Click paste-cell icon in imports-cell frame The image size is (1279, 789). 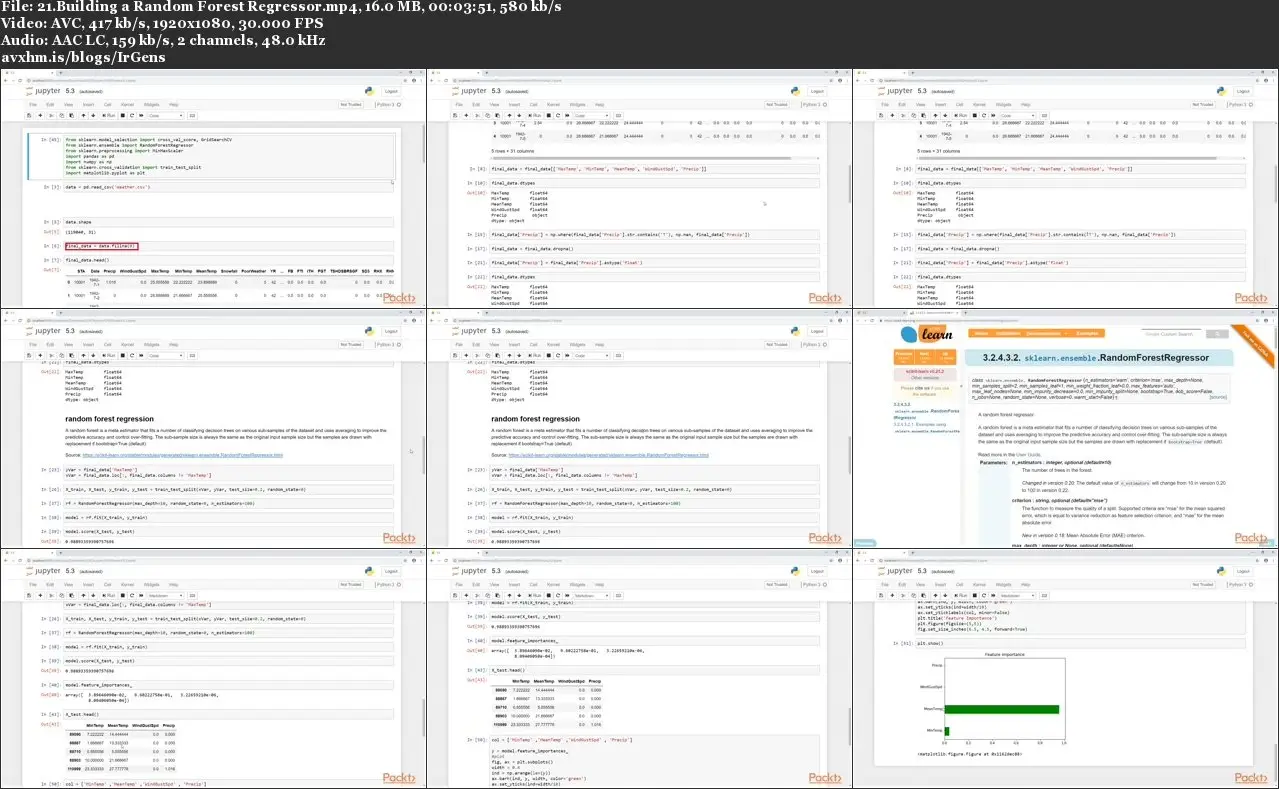(x=71, y=115)
